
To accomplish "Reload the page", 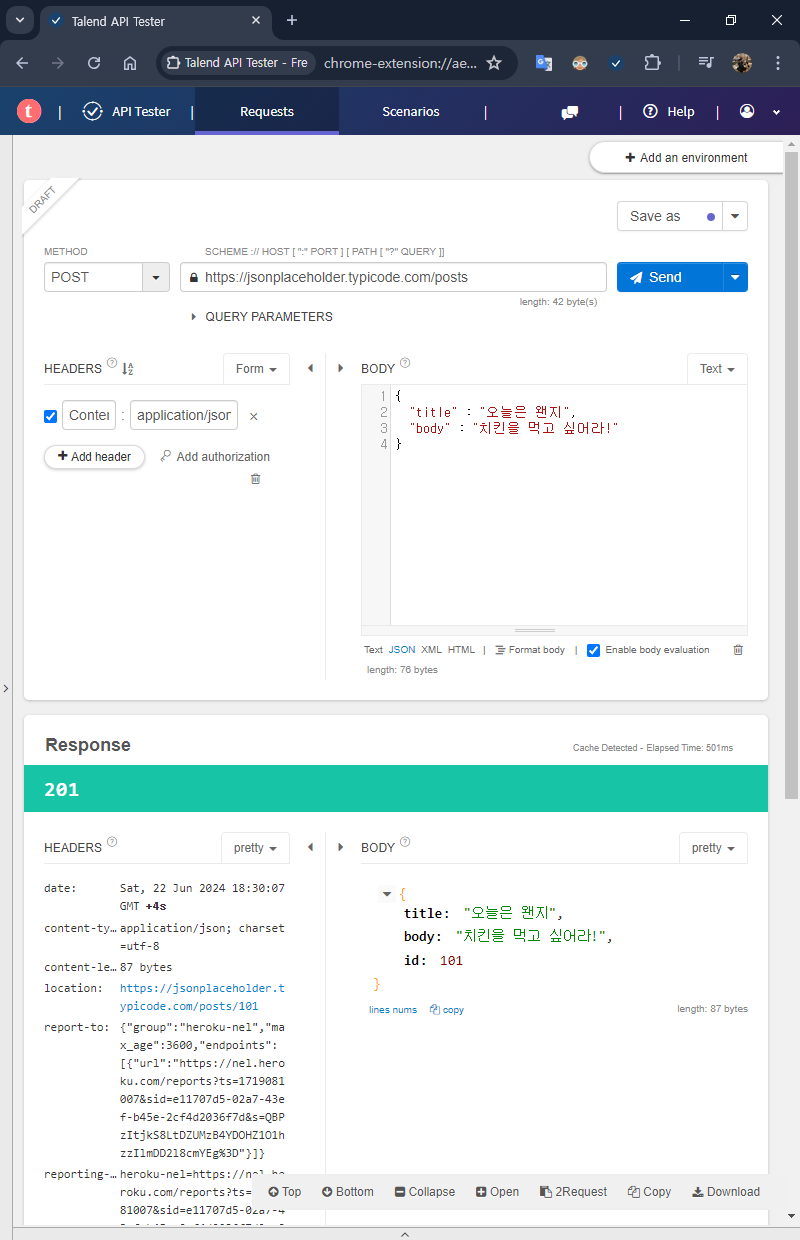I will (94, 62).
